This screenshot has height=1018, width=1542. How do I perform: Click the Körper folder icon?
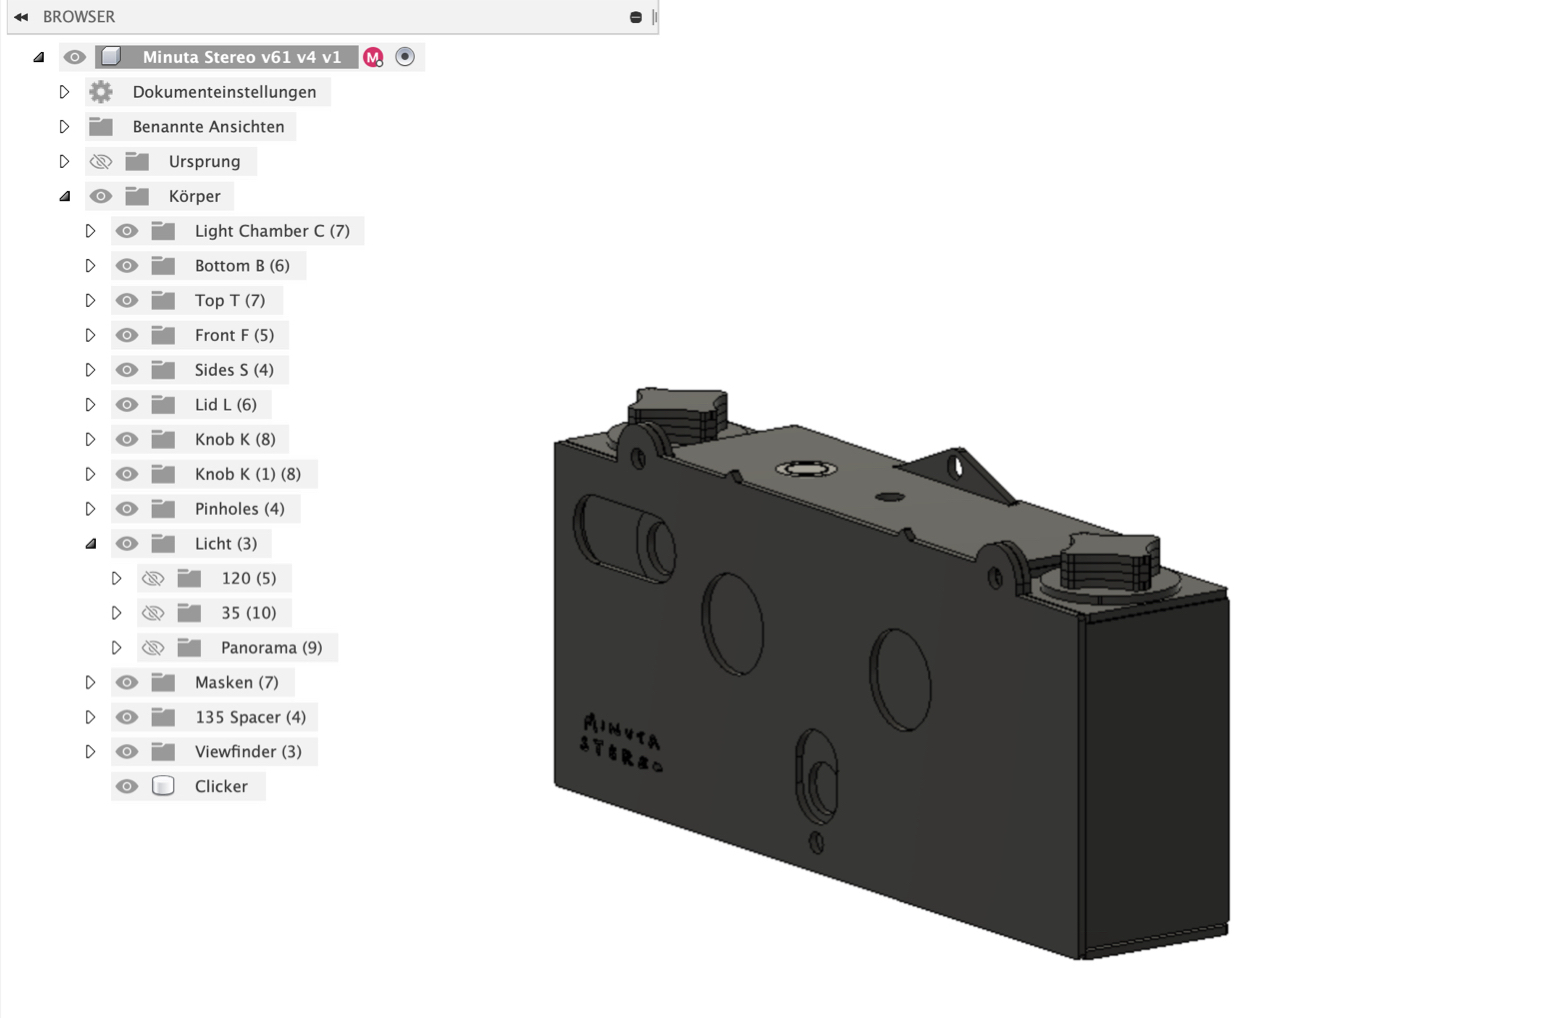[x=137, y=196]
